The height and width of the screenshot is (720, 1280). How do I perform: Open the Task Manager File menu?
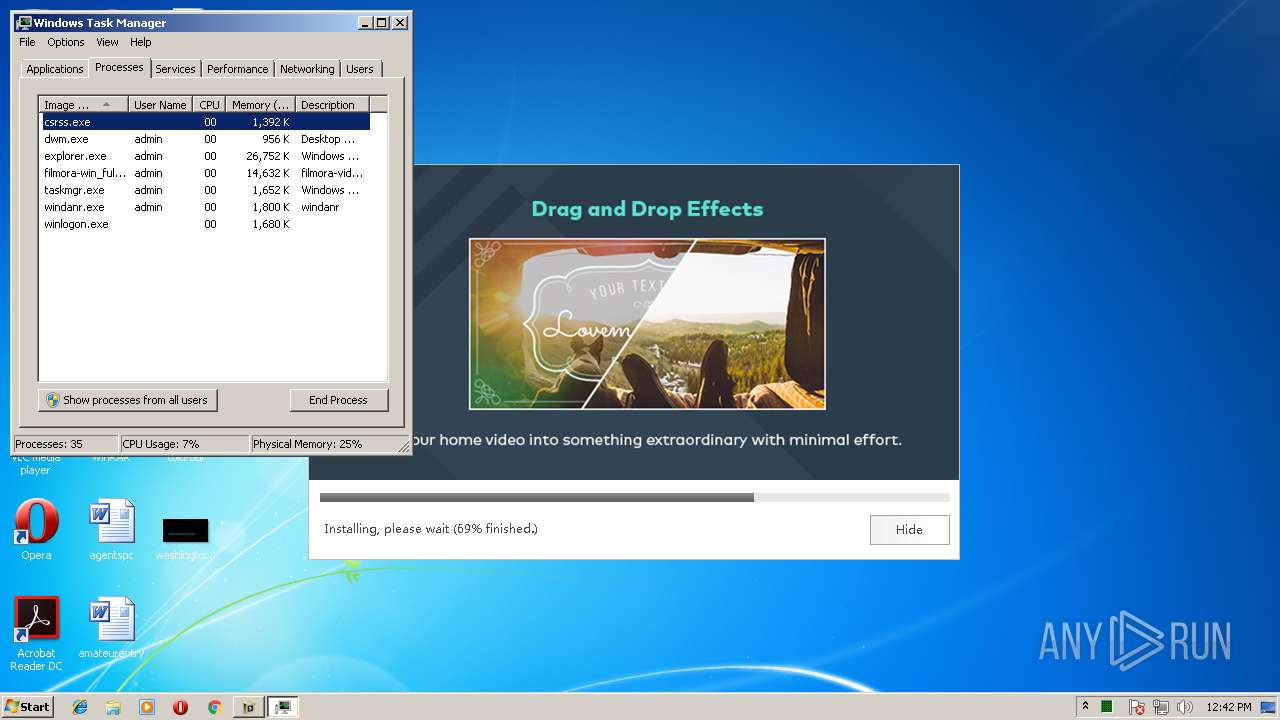pyautogui.click(x=27, y=42)
